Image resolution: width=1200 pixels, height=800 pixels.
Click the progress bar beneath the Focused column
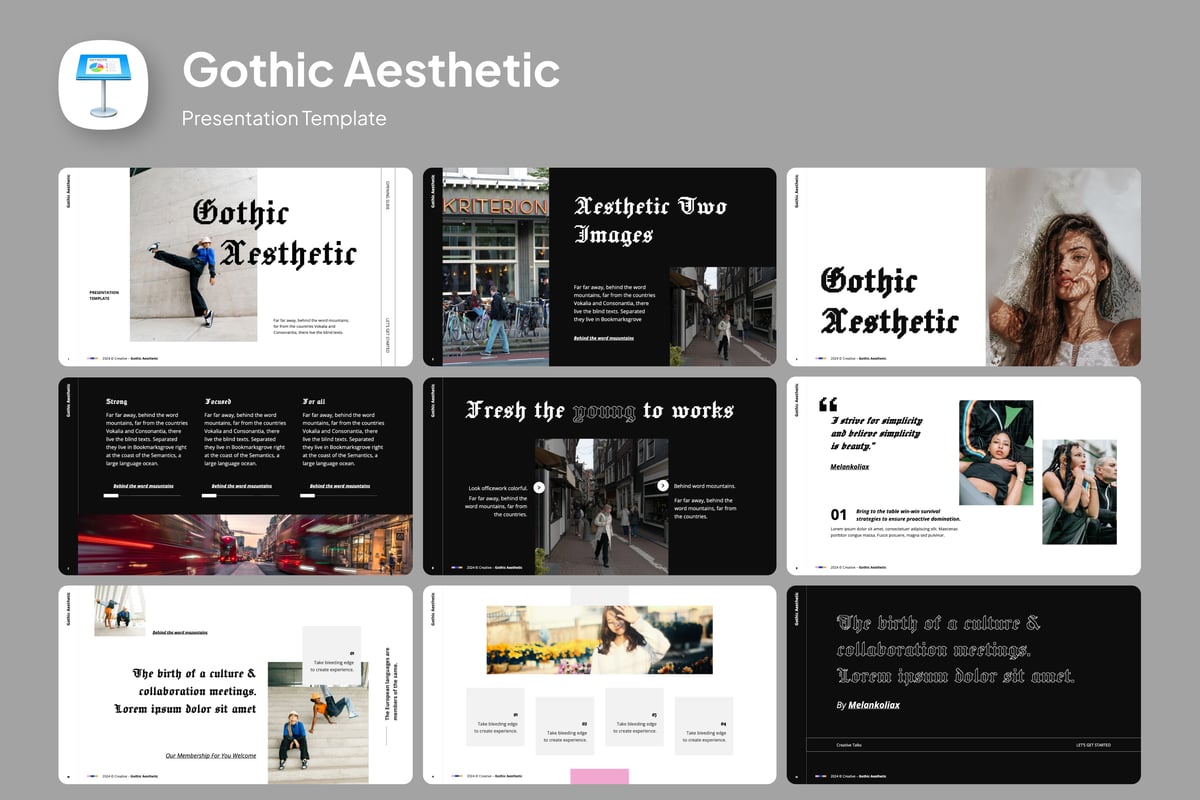coord(241,495)
